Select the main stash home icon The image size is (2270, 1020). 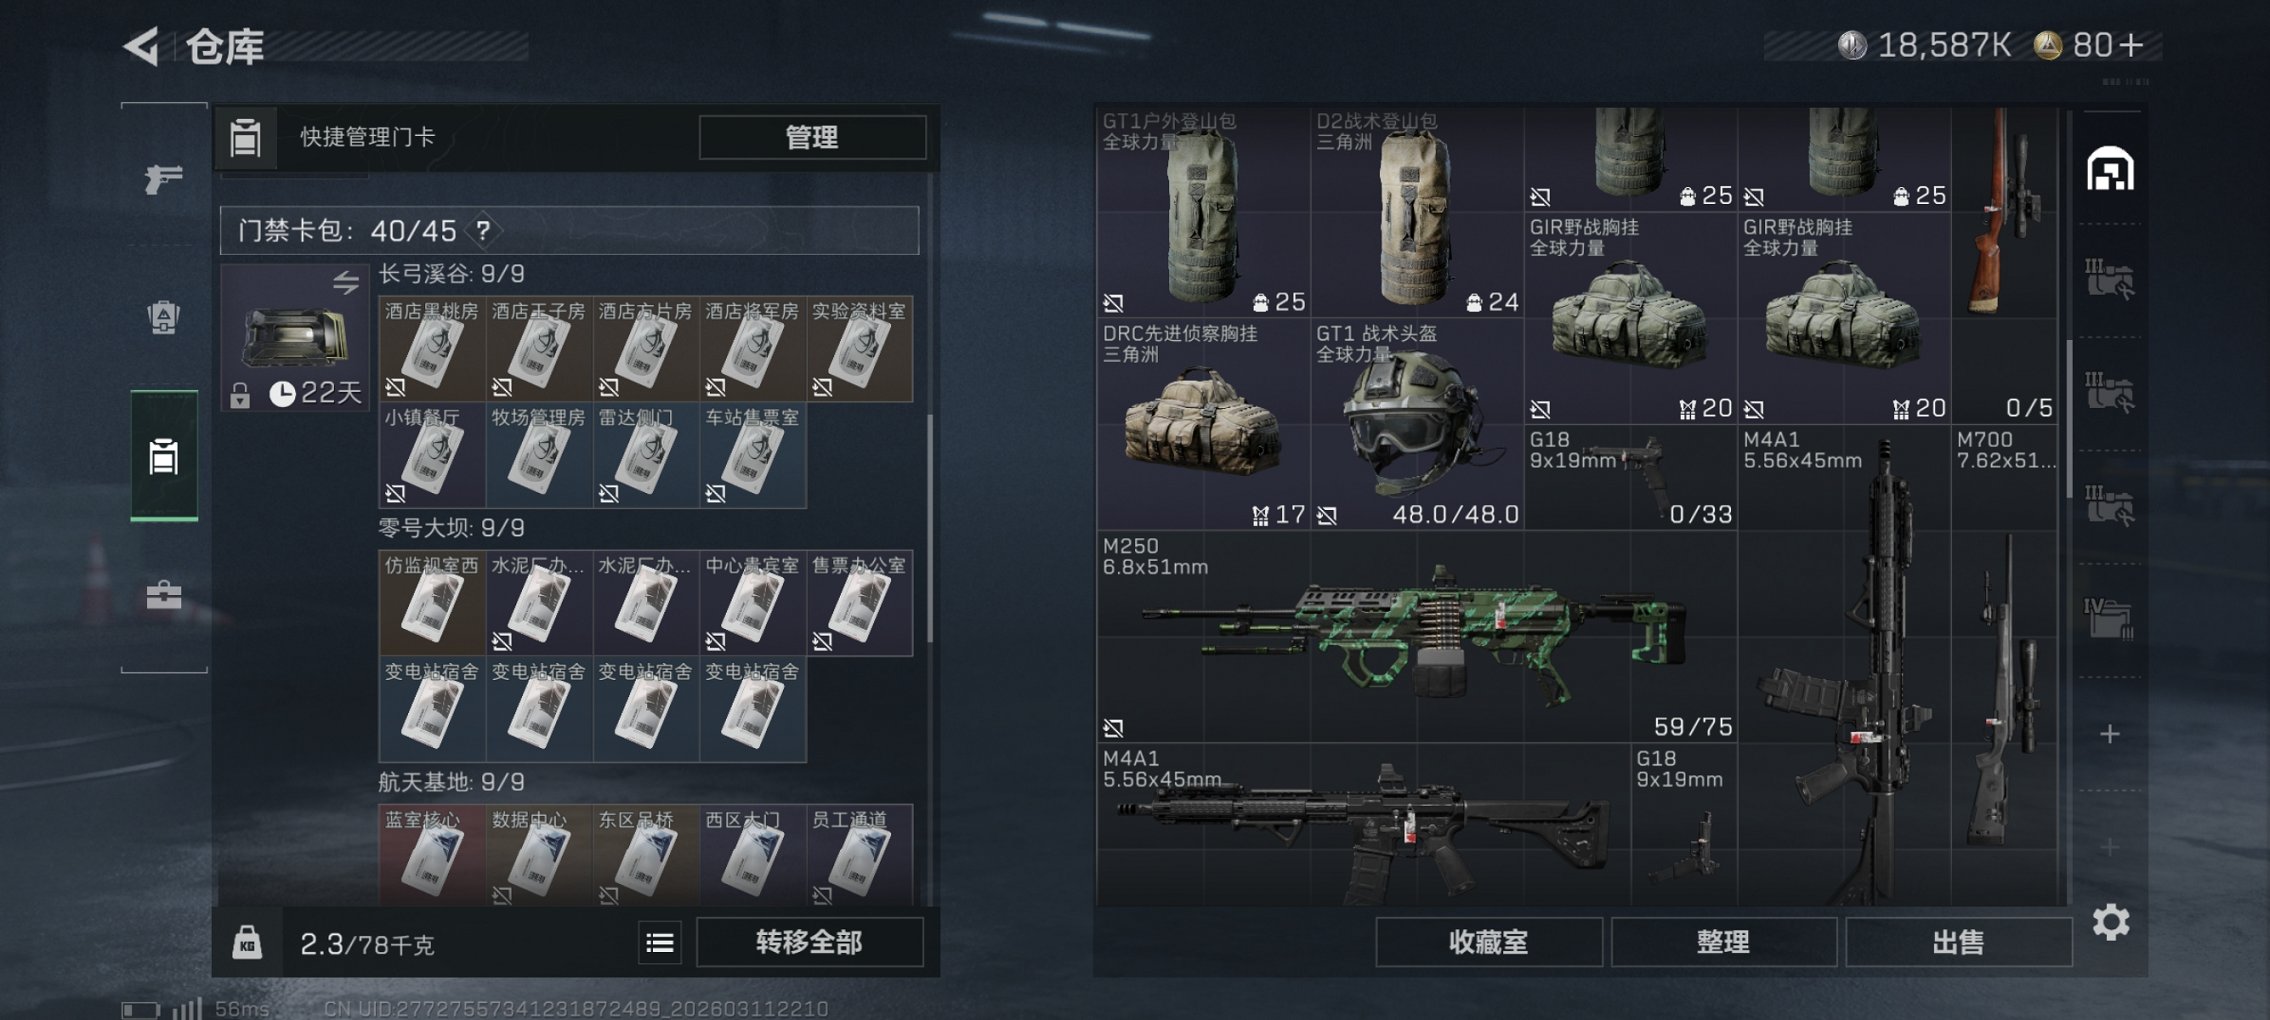2110,169
